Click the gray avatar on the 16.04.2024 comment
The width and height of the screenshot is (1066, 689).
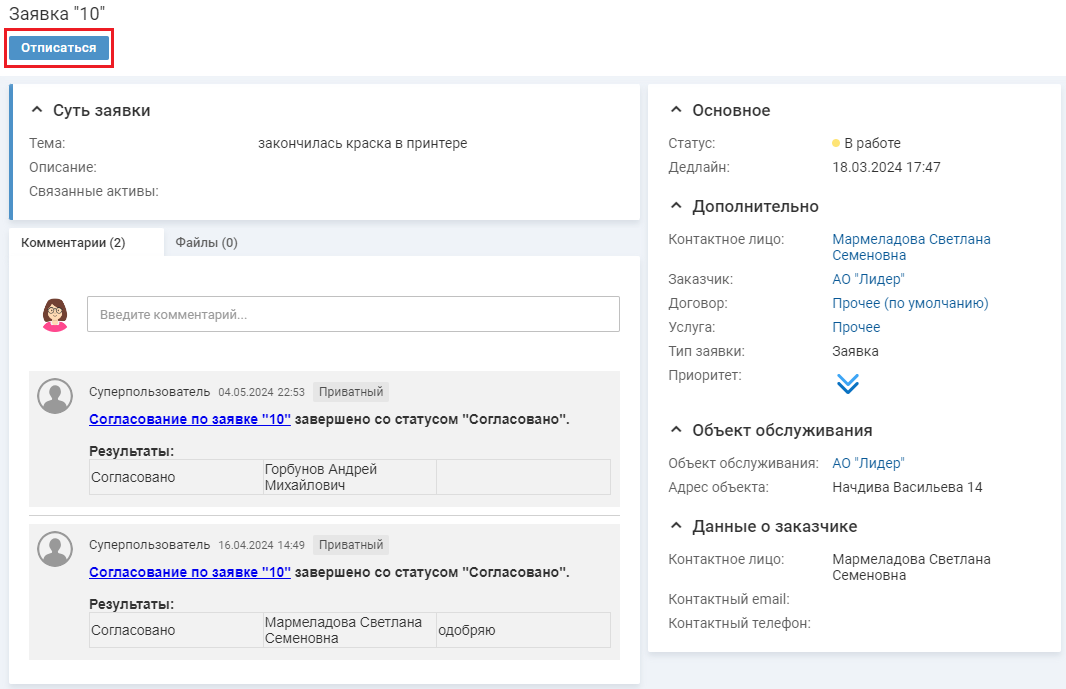[55, 549]
